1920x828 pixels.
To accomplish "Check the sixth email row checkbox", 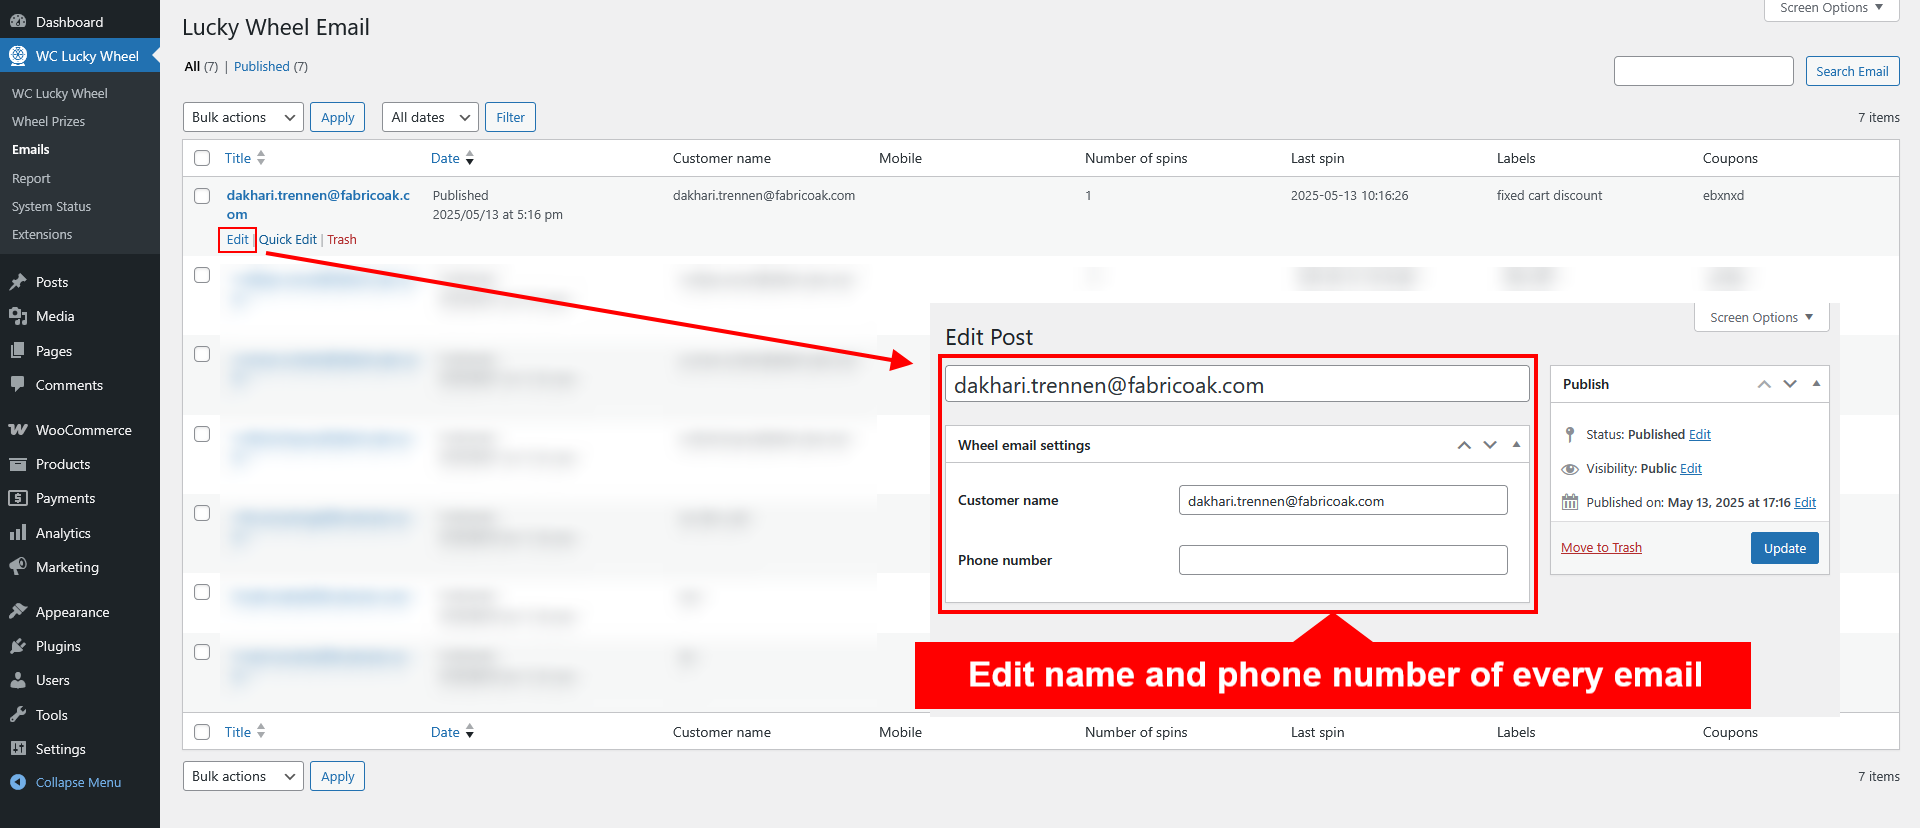I will point(202,592).
